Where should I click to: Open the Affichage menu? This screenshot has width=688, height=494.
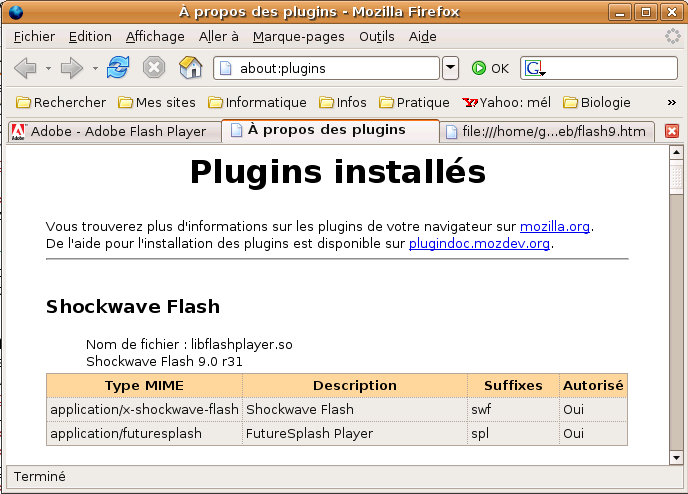(155, 36)
